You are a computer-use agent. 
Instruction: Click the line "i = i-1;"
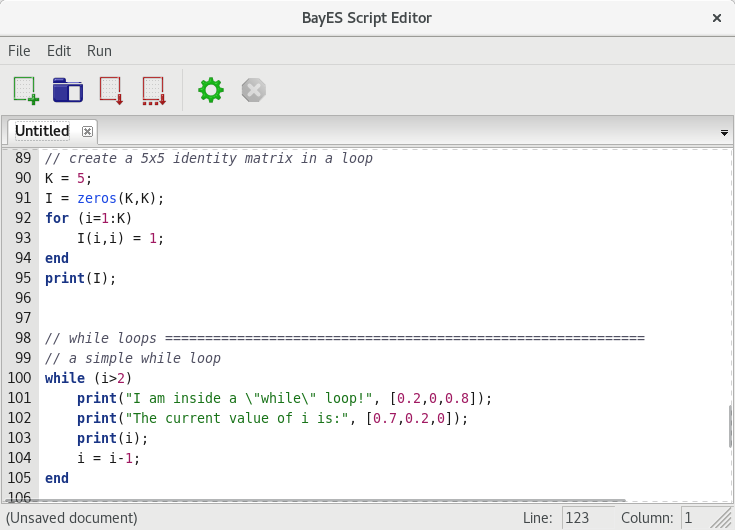point(108,458)
